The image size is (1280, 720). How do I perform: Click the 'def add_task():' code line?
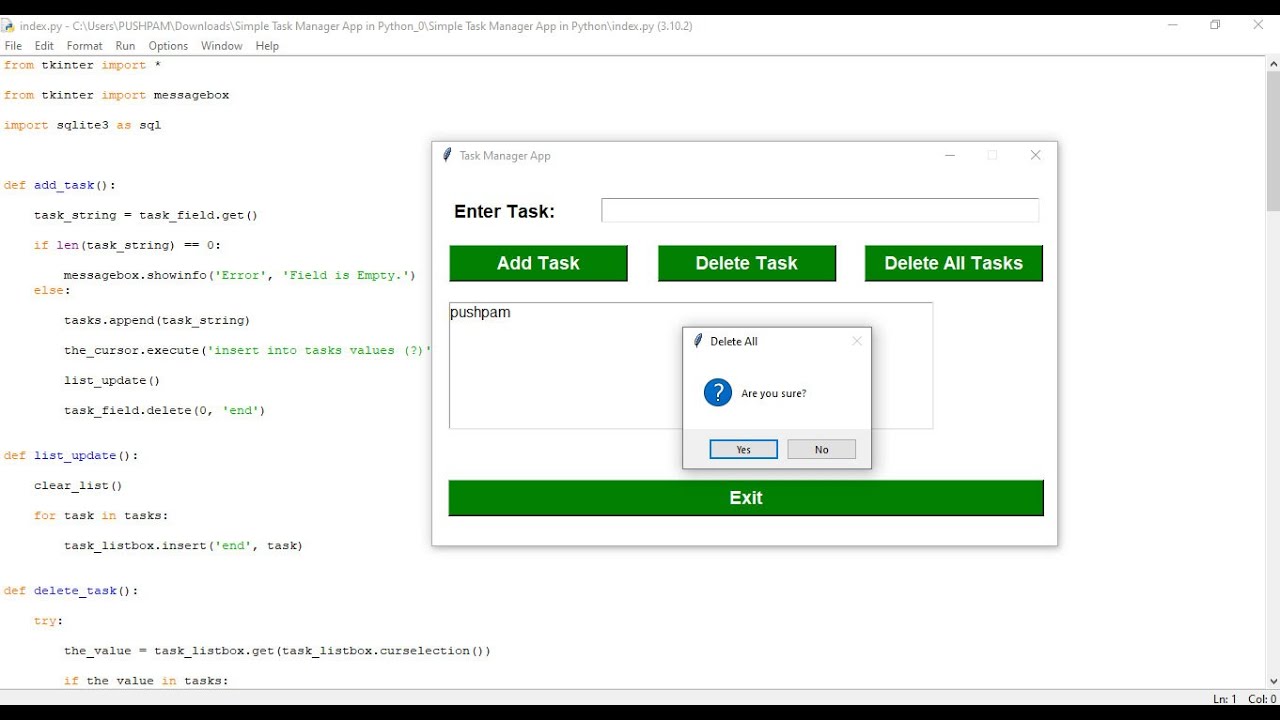coord(60,185)
